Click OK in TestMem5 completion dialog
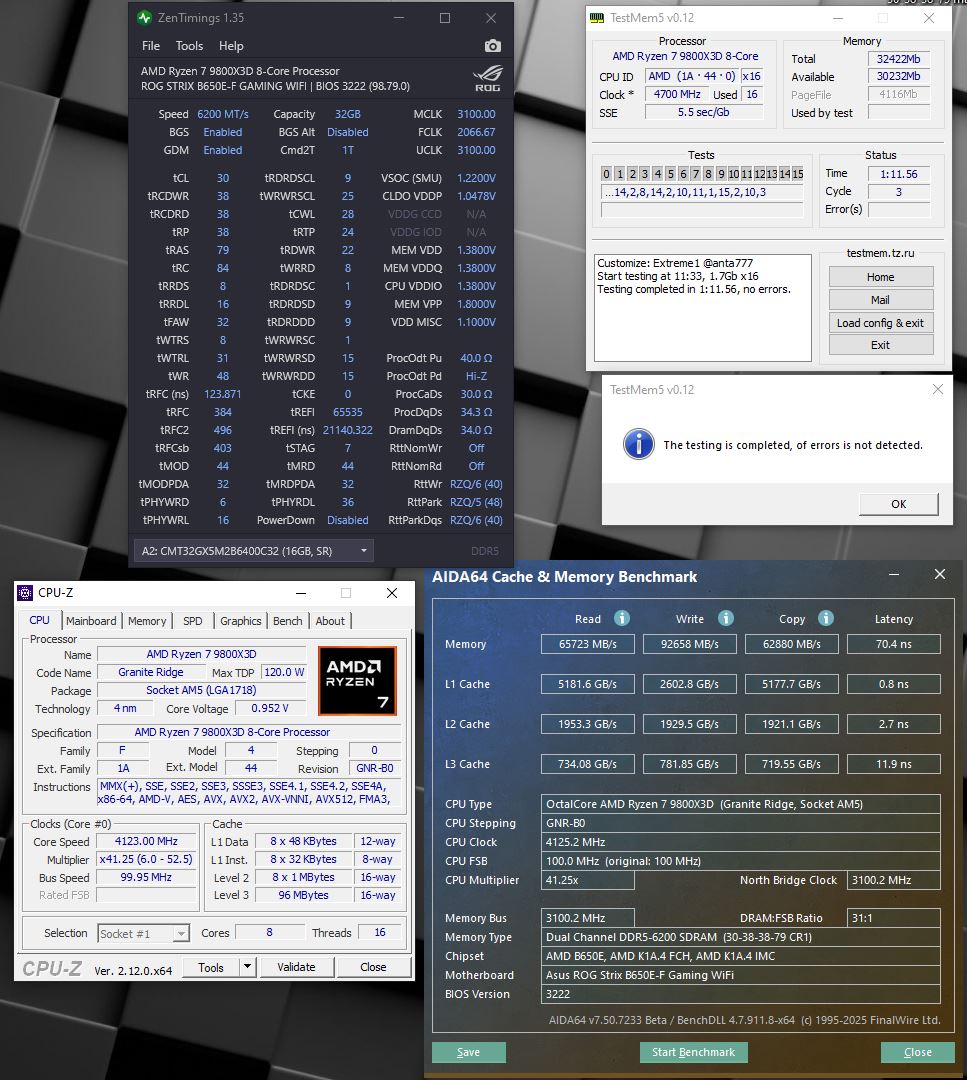Image resolution: width=967 pixels, height=1080 pixels. click(899, 503)
